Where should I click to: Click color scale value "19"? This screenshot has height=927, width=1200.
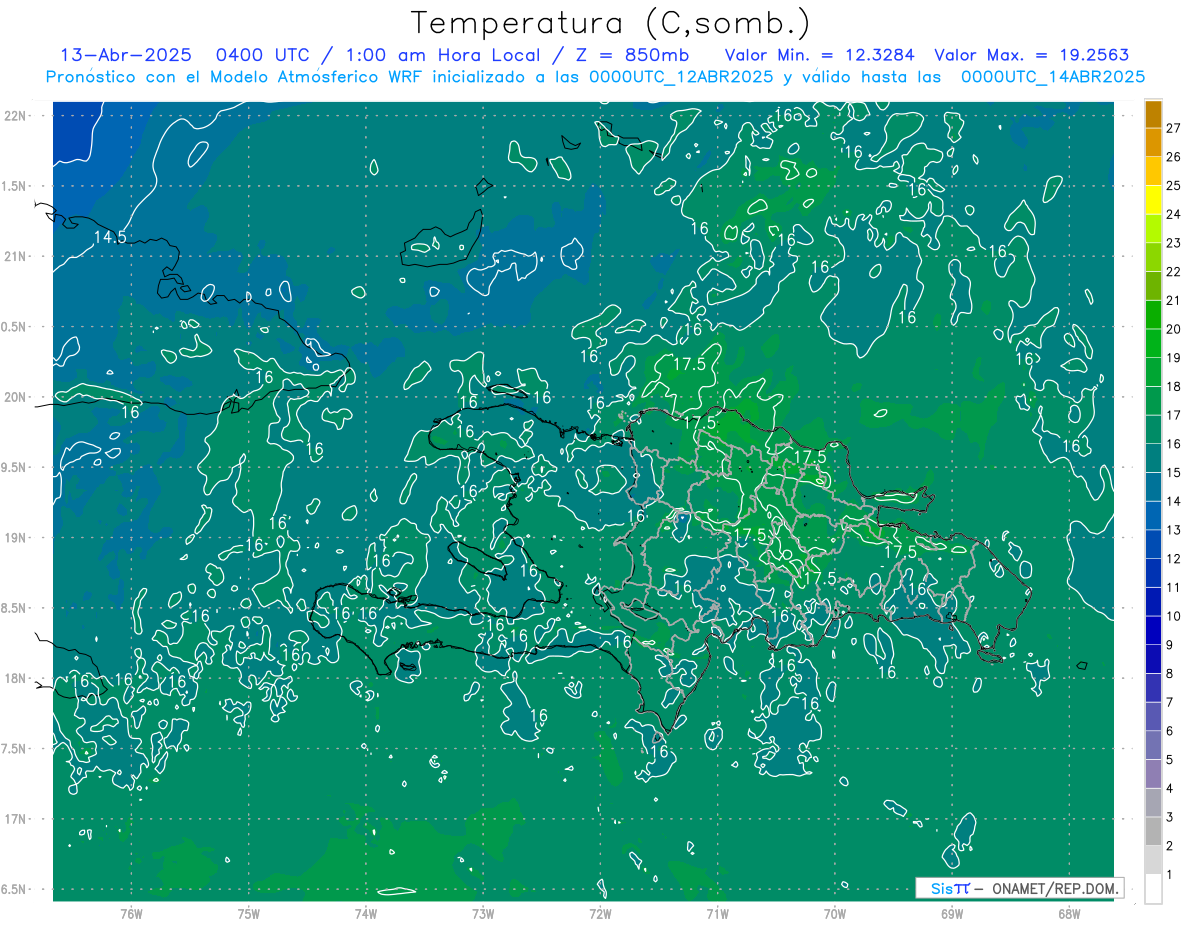pos(1174,358)
